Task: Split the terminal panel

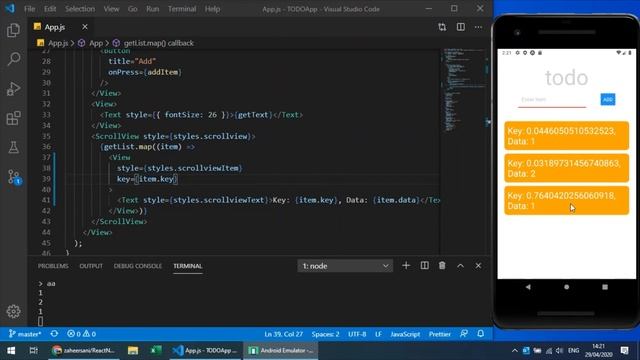Action: [x=424, y=266]
